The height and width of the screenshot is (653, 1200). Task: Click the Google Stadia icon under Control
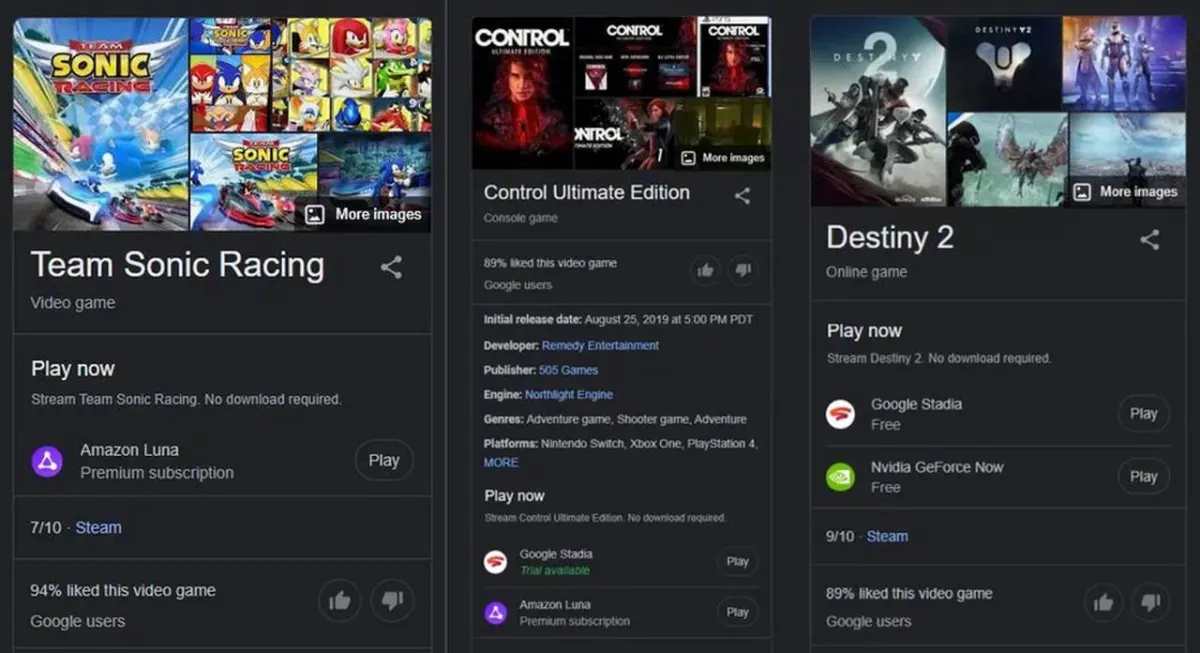coord(495,562)
